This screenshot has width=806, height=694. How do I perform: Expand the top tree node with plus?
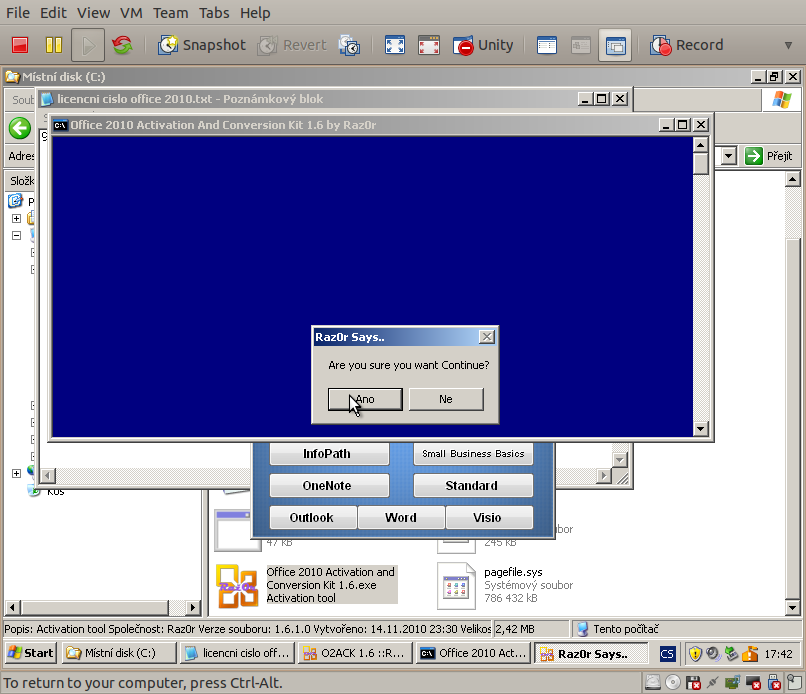click(x=16, y=218)
